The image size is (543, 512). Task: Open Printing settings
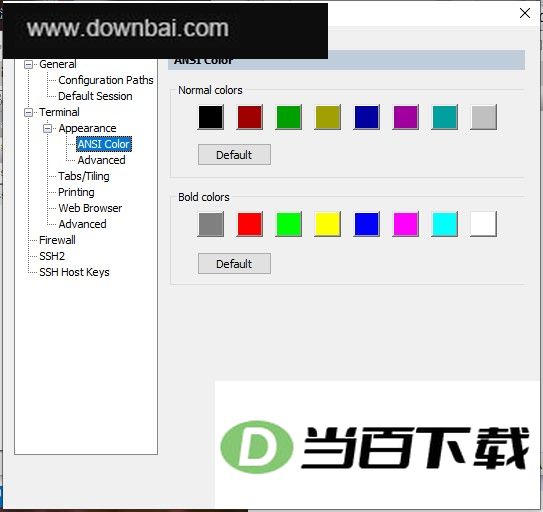76,192
